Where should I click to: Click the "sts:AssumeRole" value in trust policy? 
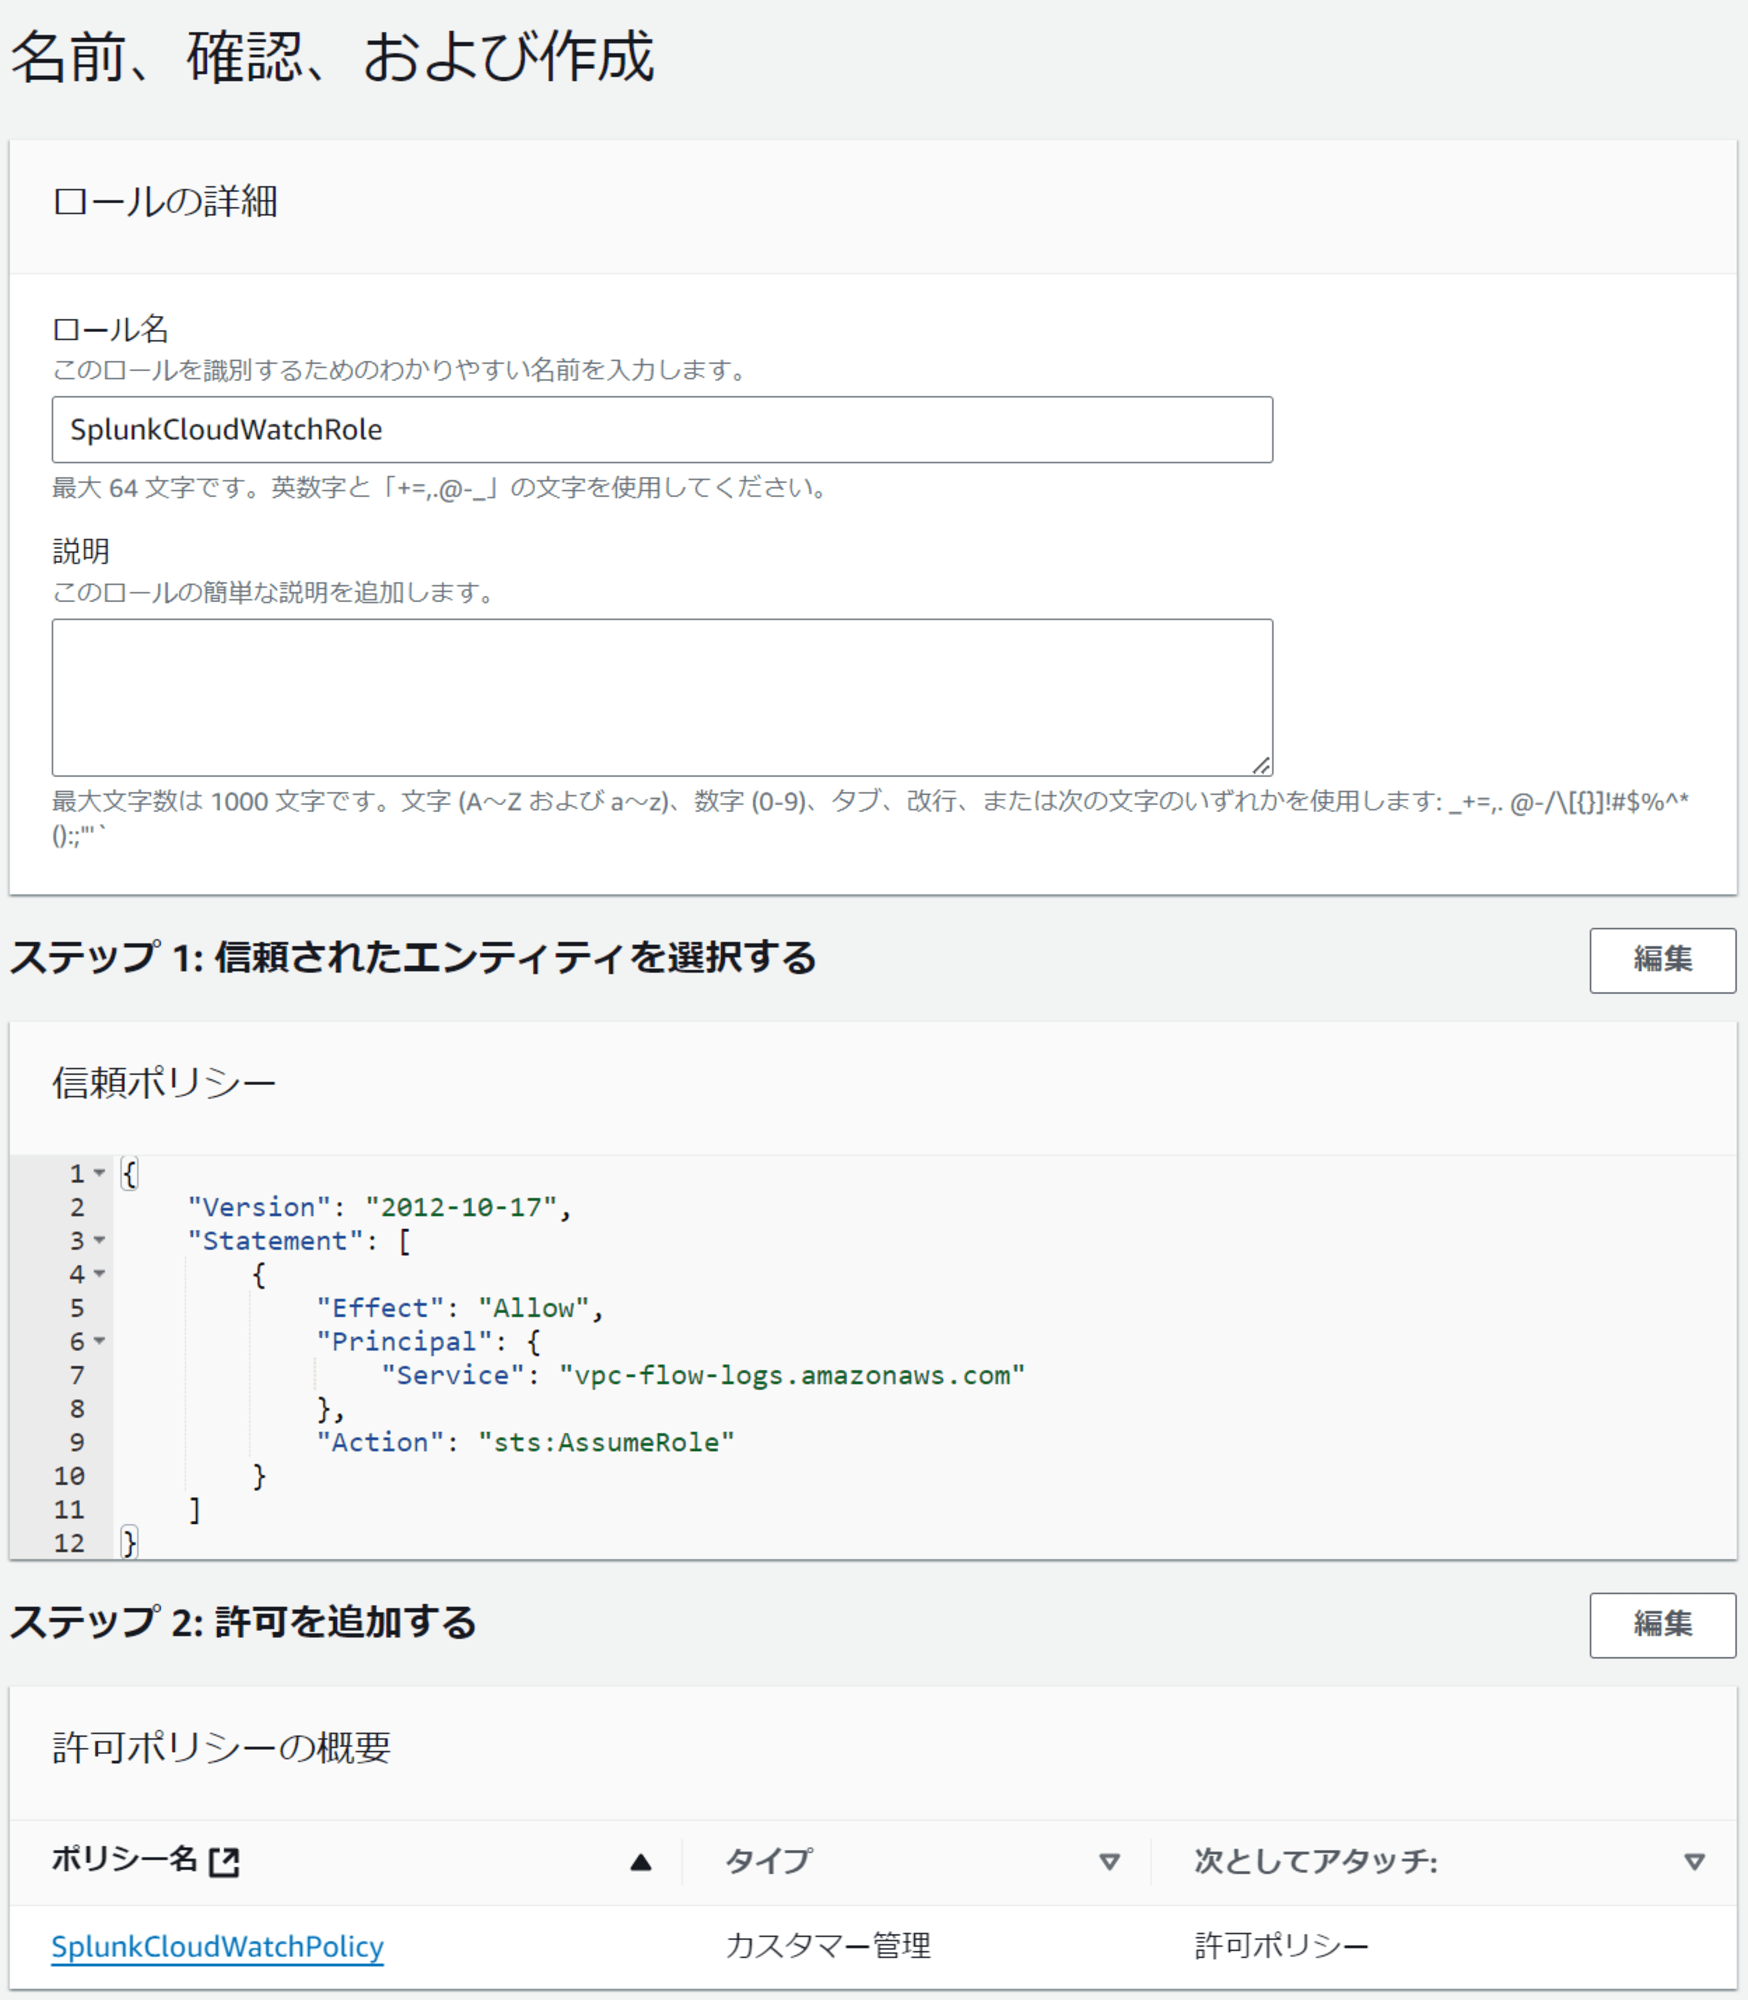(606, 1442)
